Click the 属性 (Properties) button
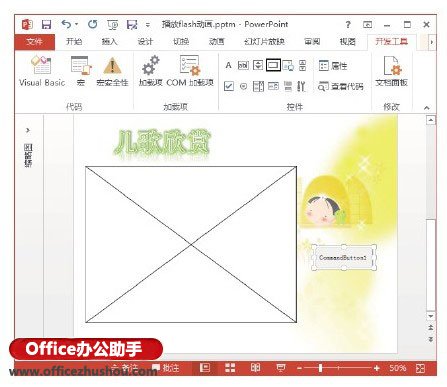This screenshot has height=387, width=447. [x=333, y=66]
